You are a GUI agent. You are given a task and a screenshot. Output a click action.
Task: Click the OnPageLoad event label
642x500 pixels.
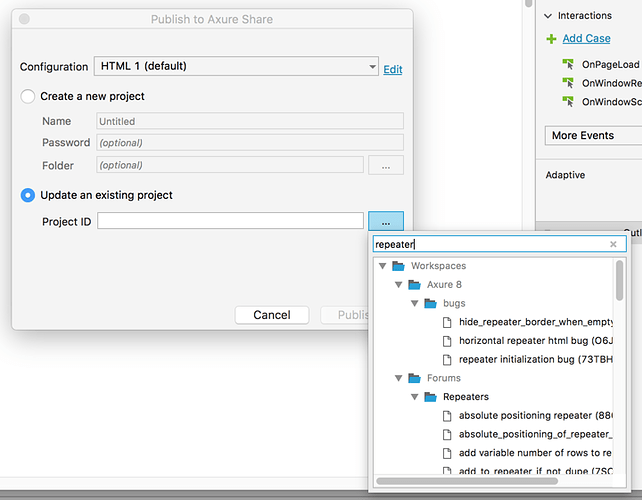610,65
